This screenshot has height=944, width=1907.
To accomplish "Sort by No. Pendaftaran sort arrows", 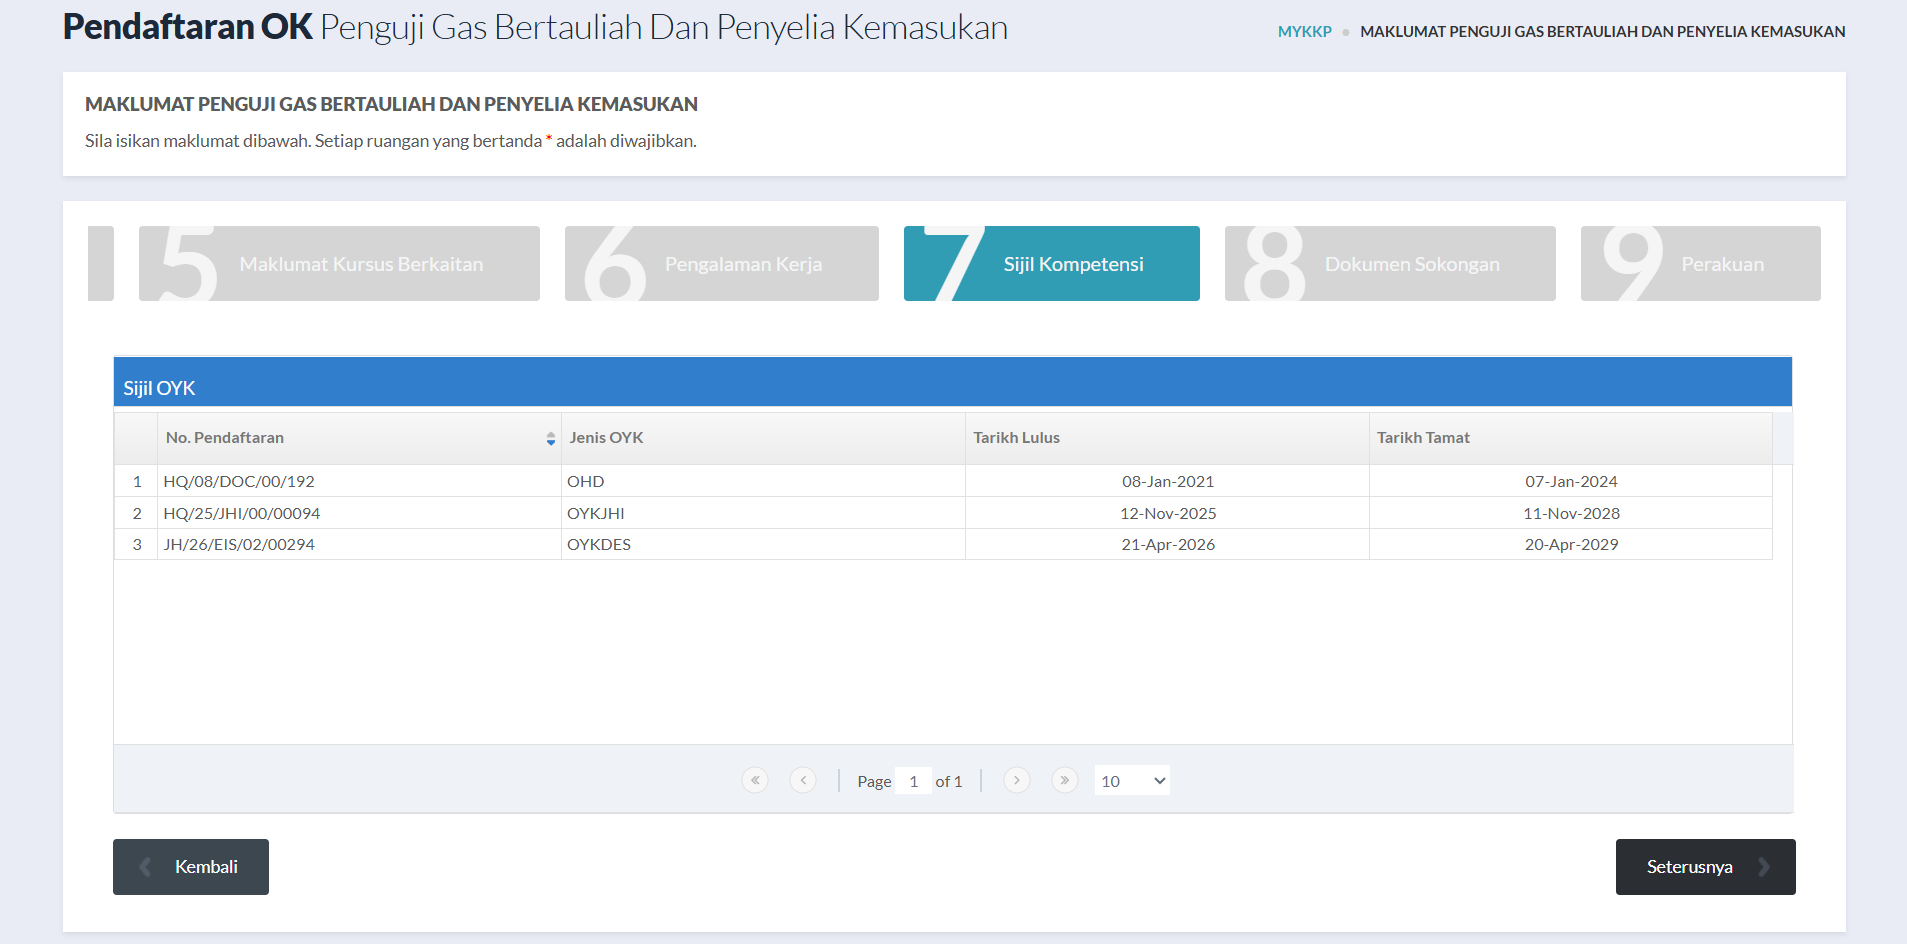I will [x=550, y=439].
